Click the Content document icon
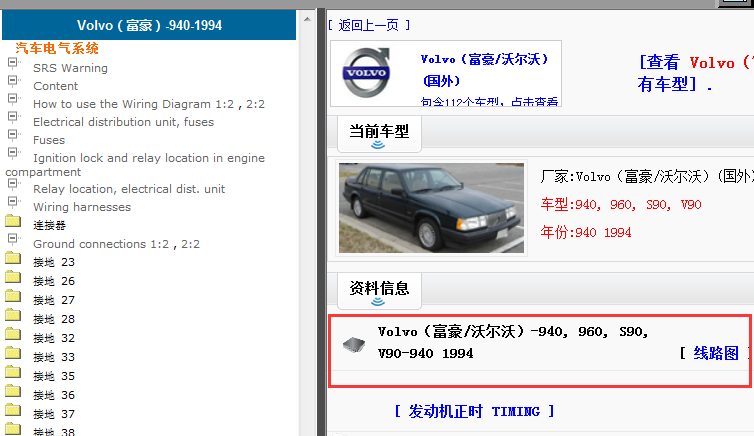Image resolution: width=754 pixels, height=436 pixels. 13,81
